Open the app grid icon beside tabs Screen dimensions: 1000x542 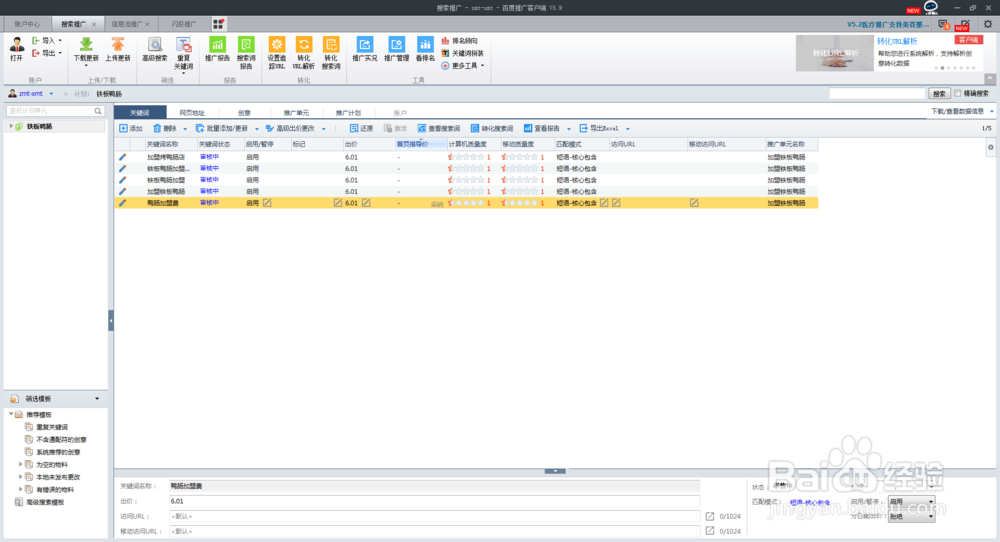pos(218,24)
